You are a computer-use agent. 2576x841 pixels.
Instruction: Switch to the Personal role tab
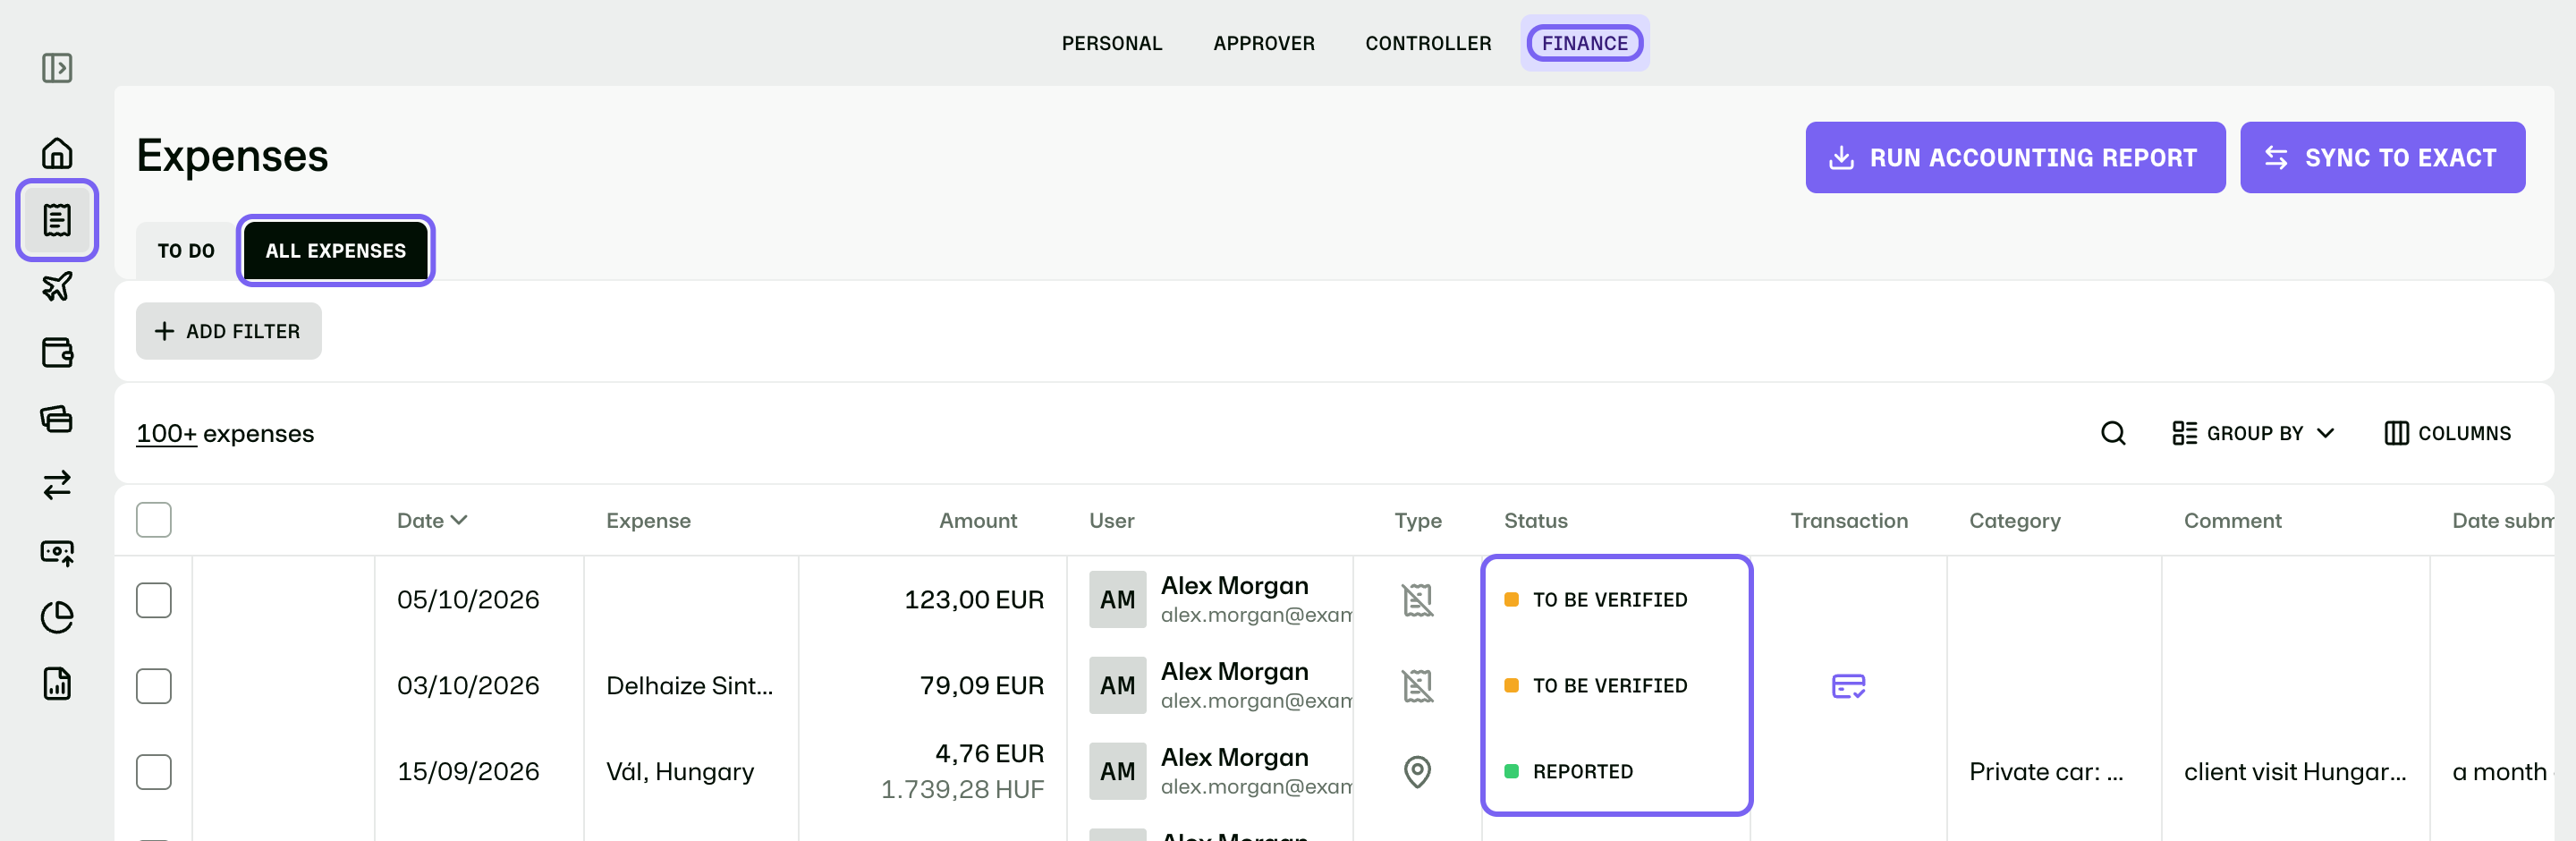[x=1111, y=43]
